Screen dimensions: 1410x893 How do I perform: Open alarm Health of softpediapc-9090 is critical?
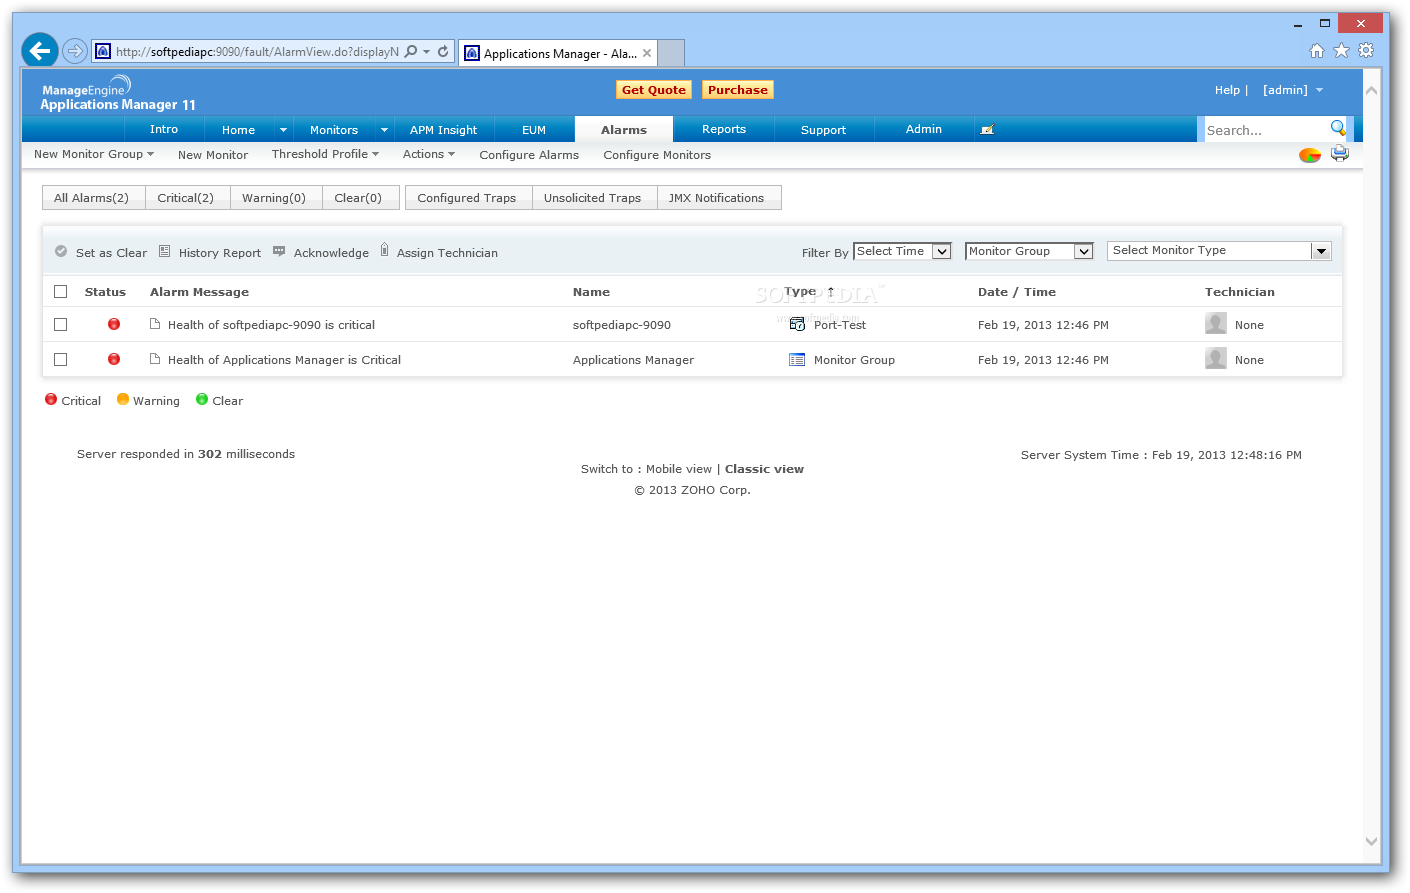point(271,325)
